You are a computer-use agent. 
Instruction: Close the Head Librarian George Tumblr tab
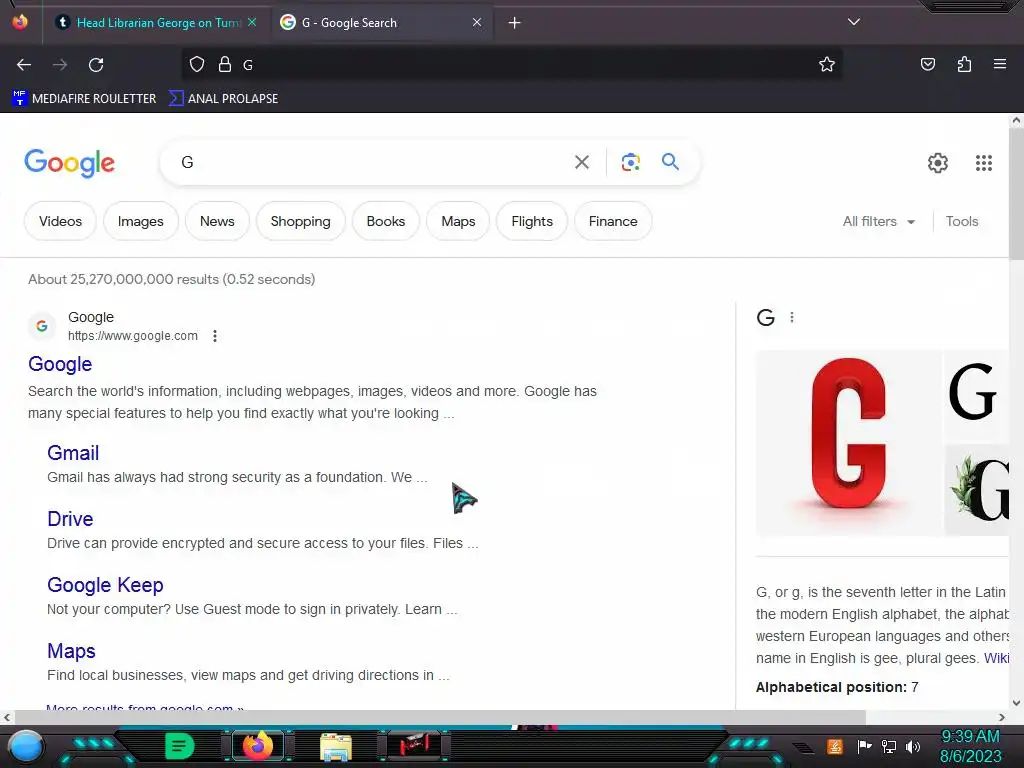pos(252,22)
